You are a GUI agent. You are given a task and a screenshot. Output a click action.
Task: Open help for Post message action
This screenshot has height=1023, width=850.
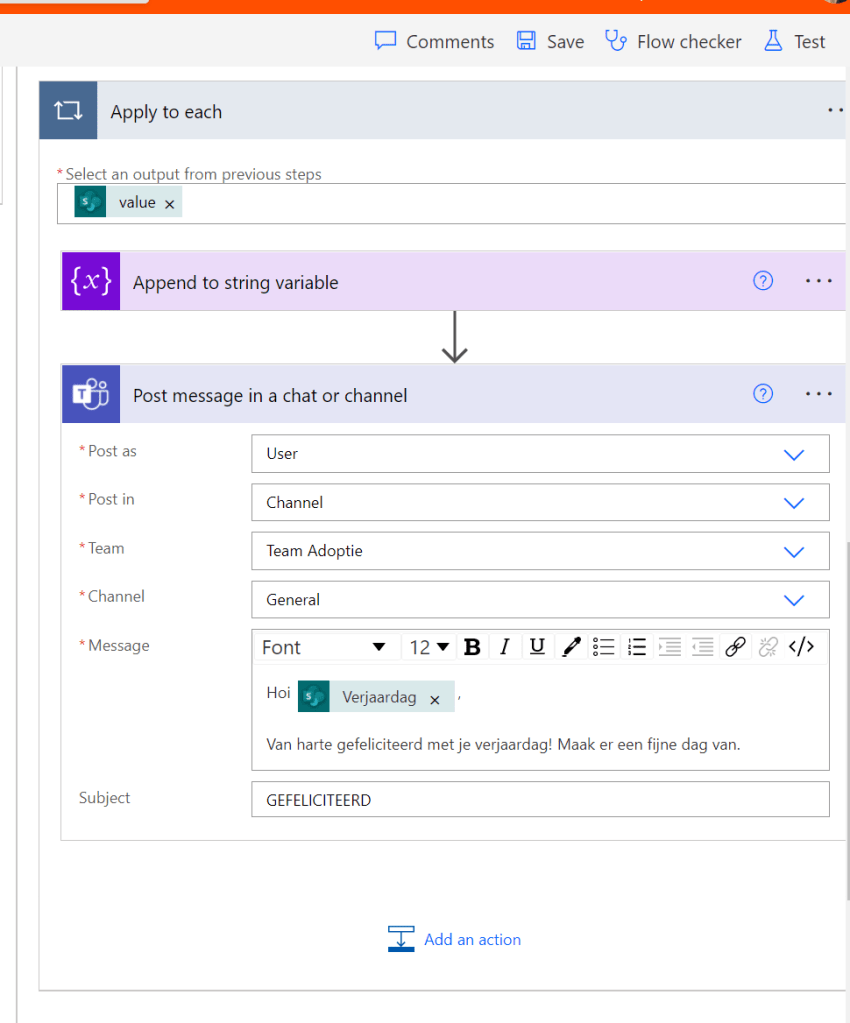click(x=763, y=394)
